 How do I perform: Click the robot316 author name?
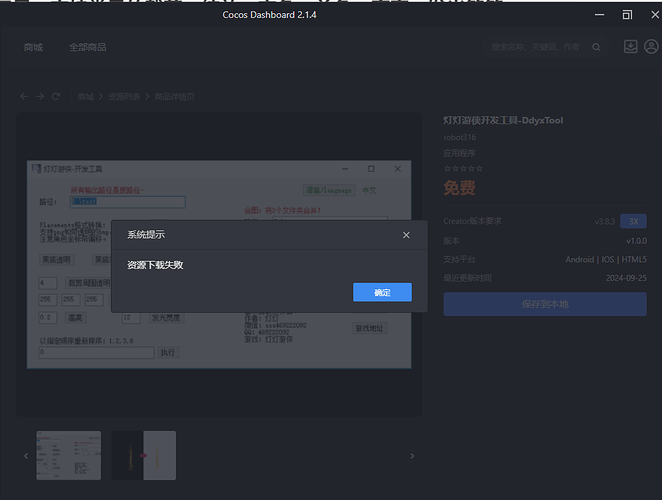pyautogui.click(x=459, y=137)
